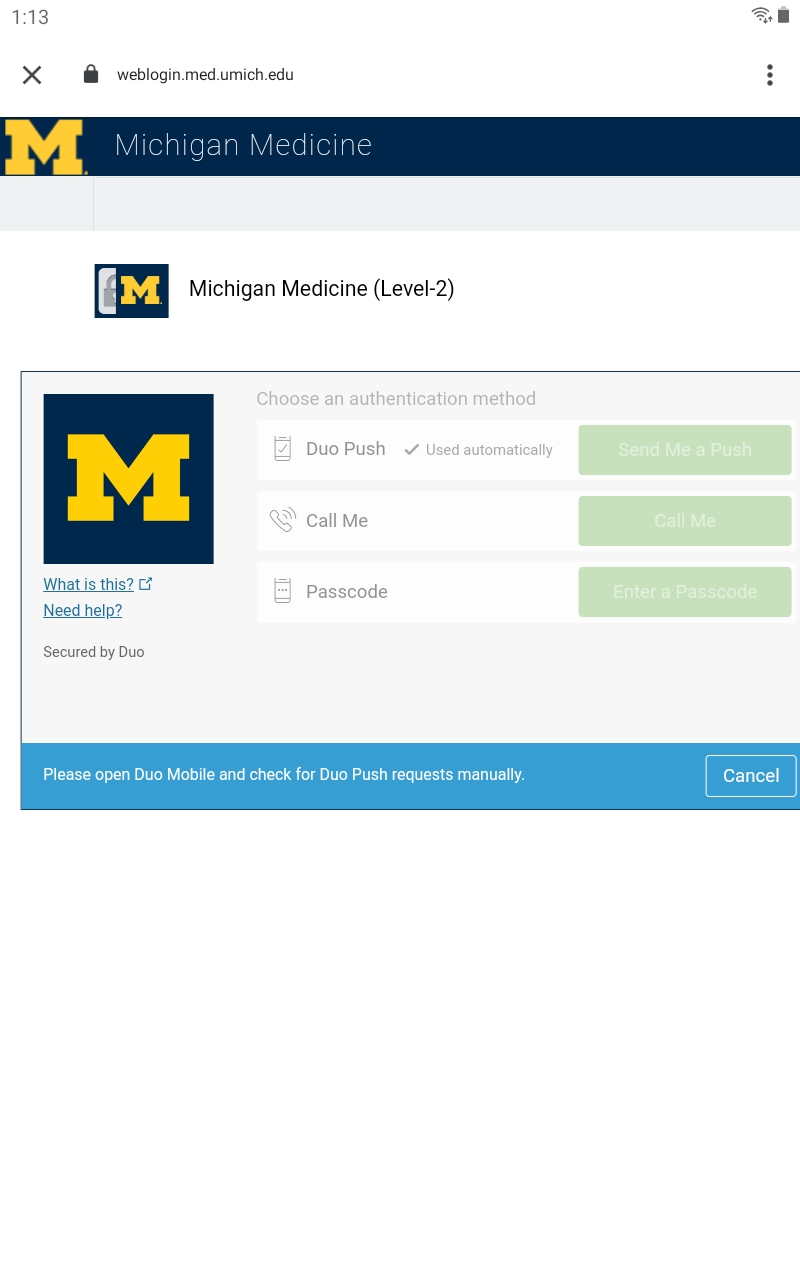
Task: Tap the Level-2 lock M icon
Action: (x=131, y=291)
